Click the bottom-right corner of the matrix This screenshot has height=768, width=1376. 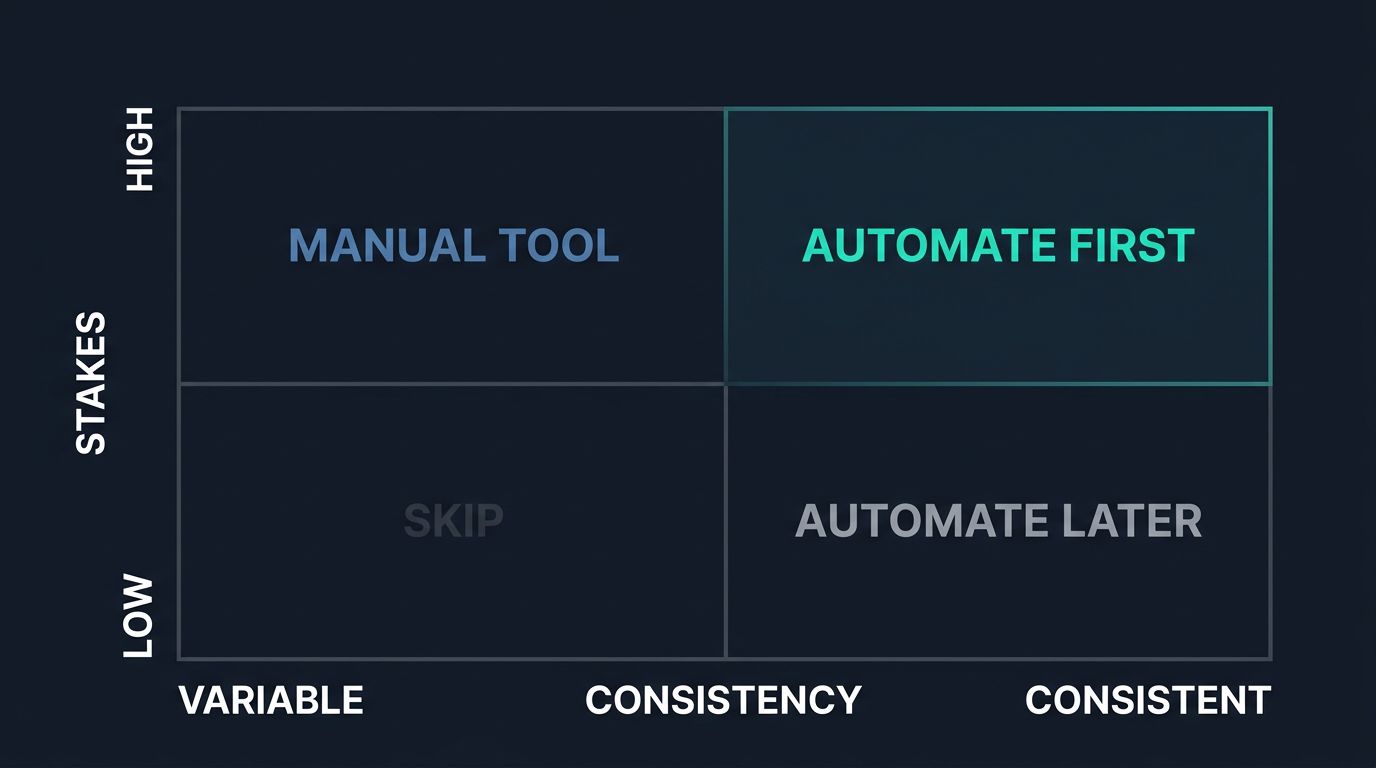(1270, 658)
